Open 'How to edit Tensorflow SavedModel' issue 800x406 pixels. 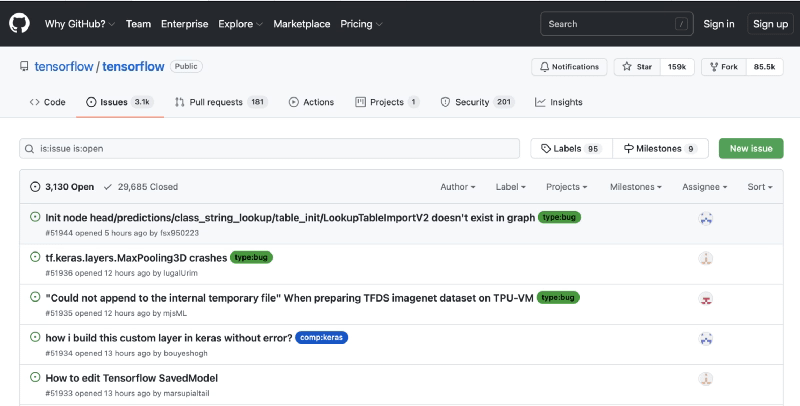point(131,378)
